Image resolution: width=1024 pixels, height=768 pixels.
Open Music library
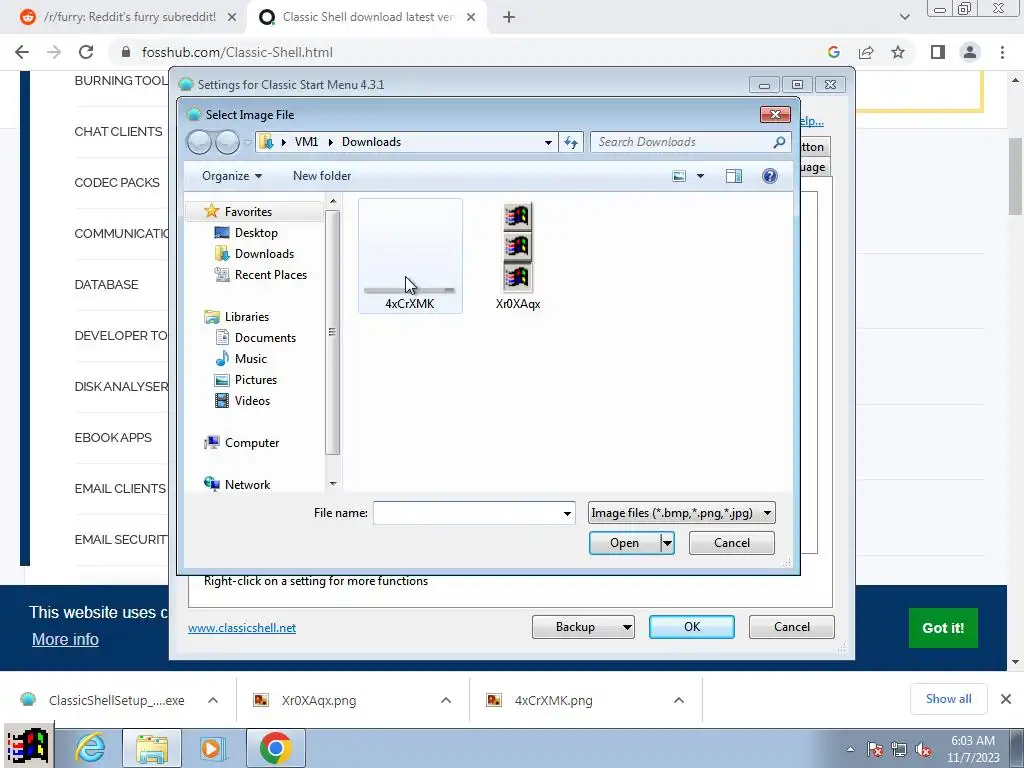[250, 359]
